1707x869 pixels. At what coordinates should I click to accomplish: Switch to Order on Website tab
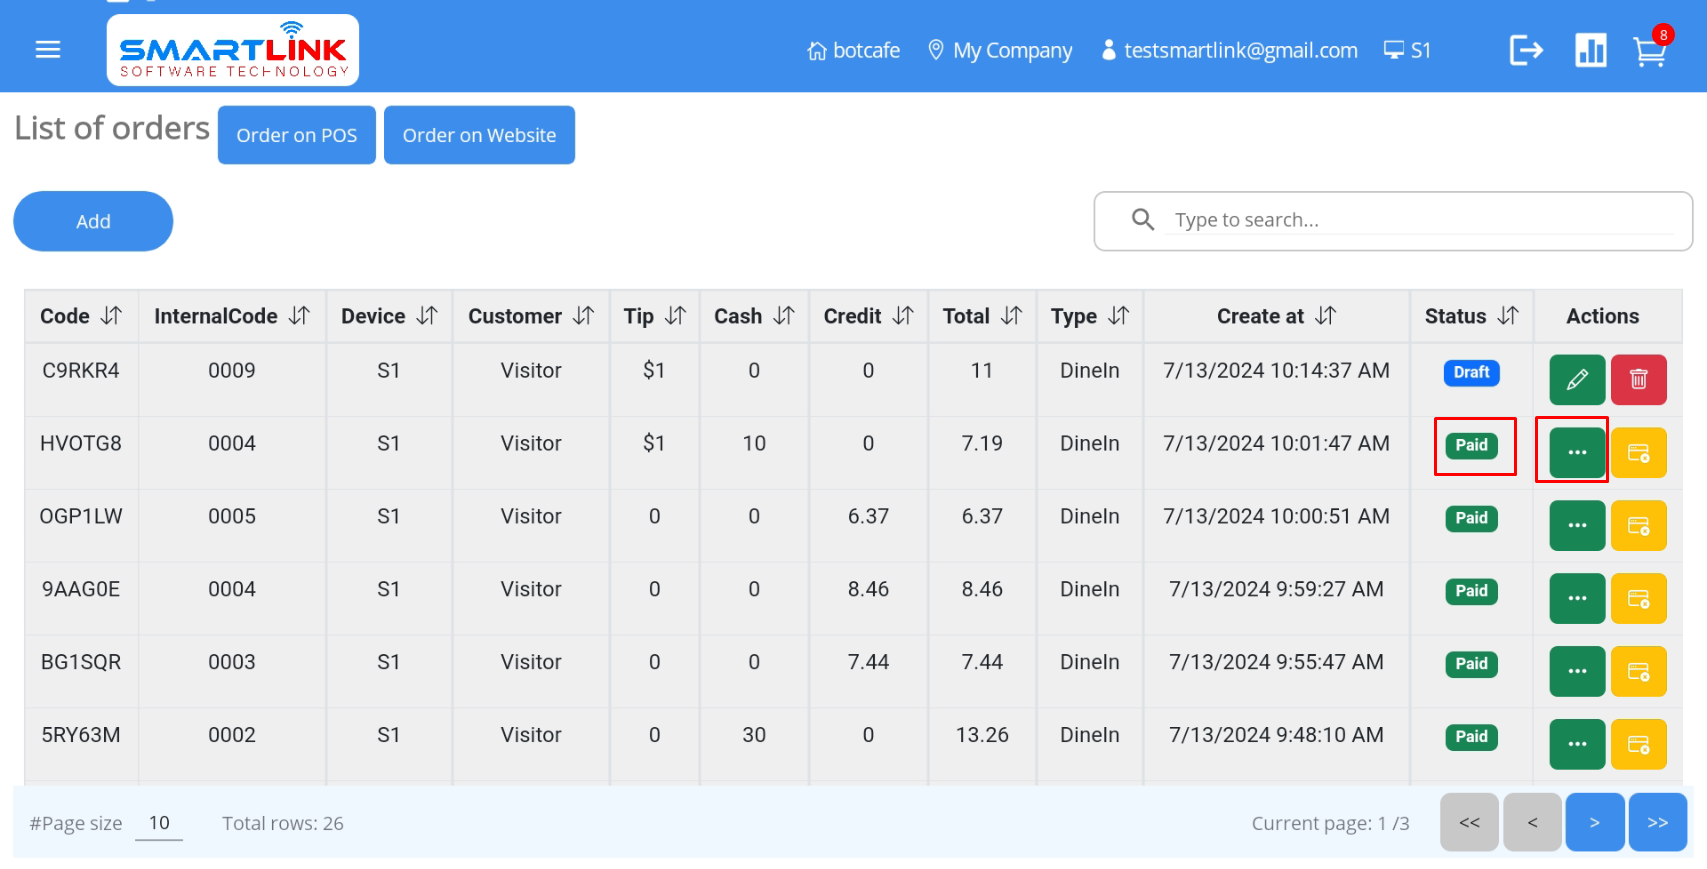(479, 135)
